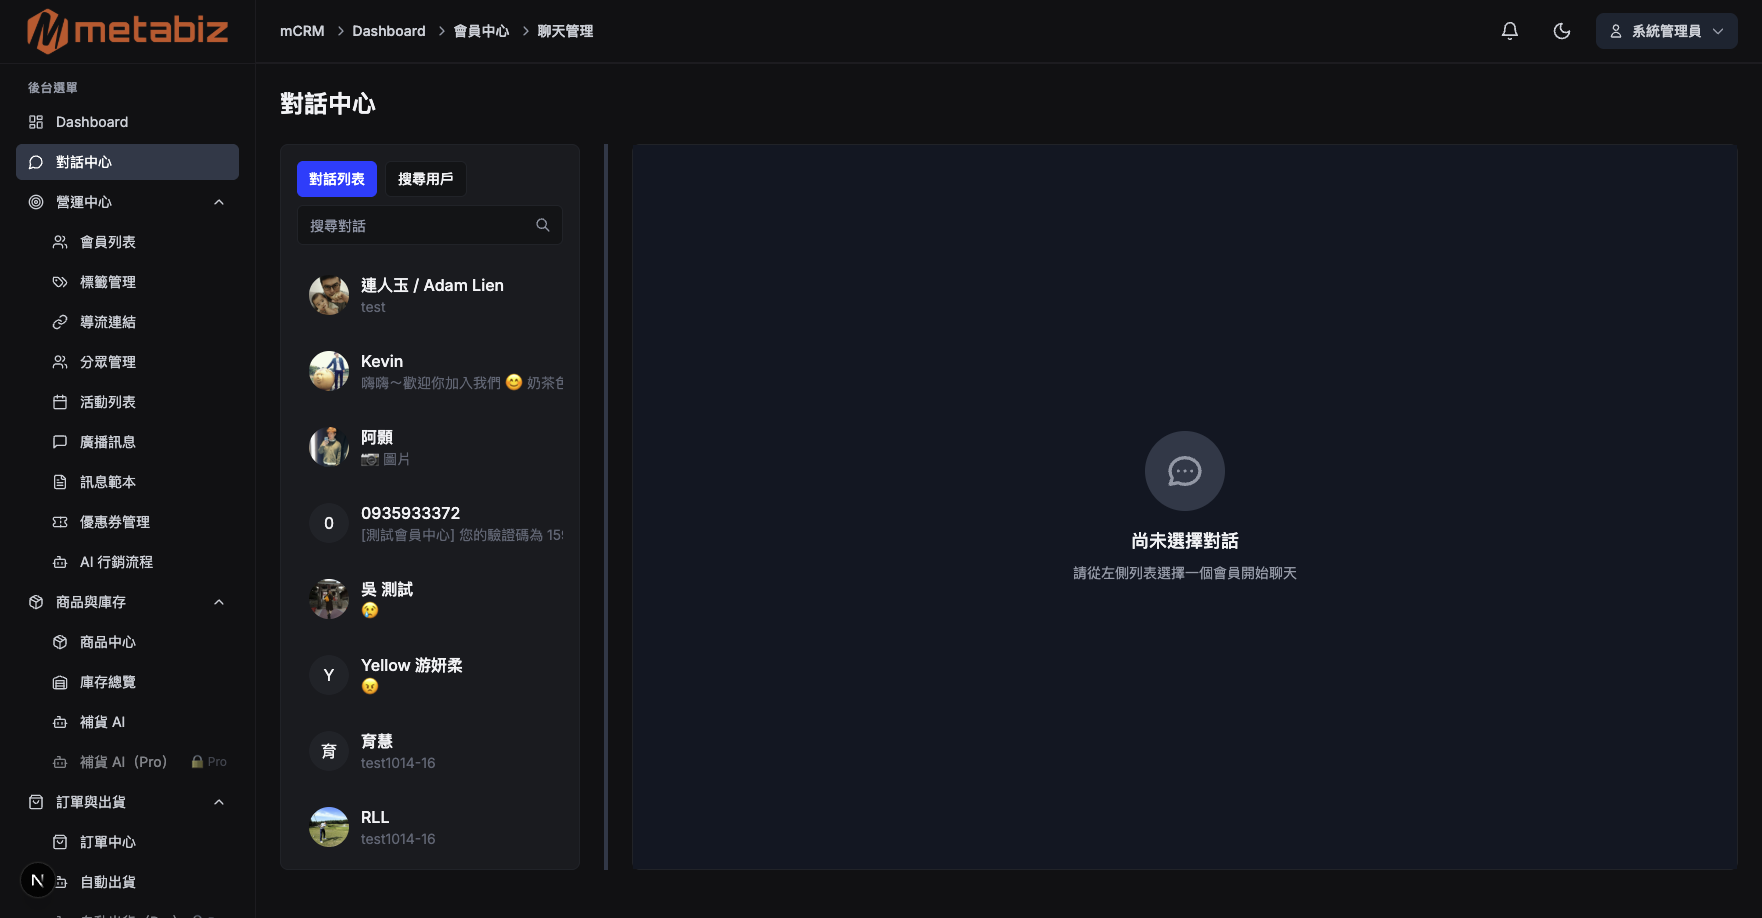Open 優惠券管理 ticket icon

tap(60, 521)
